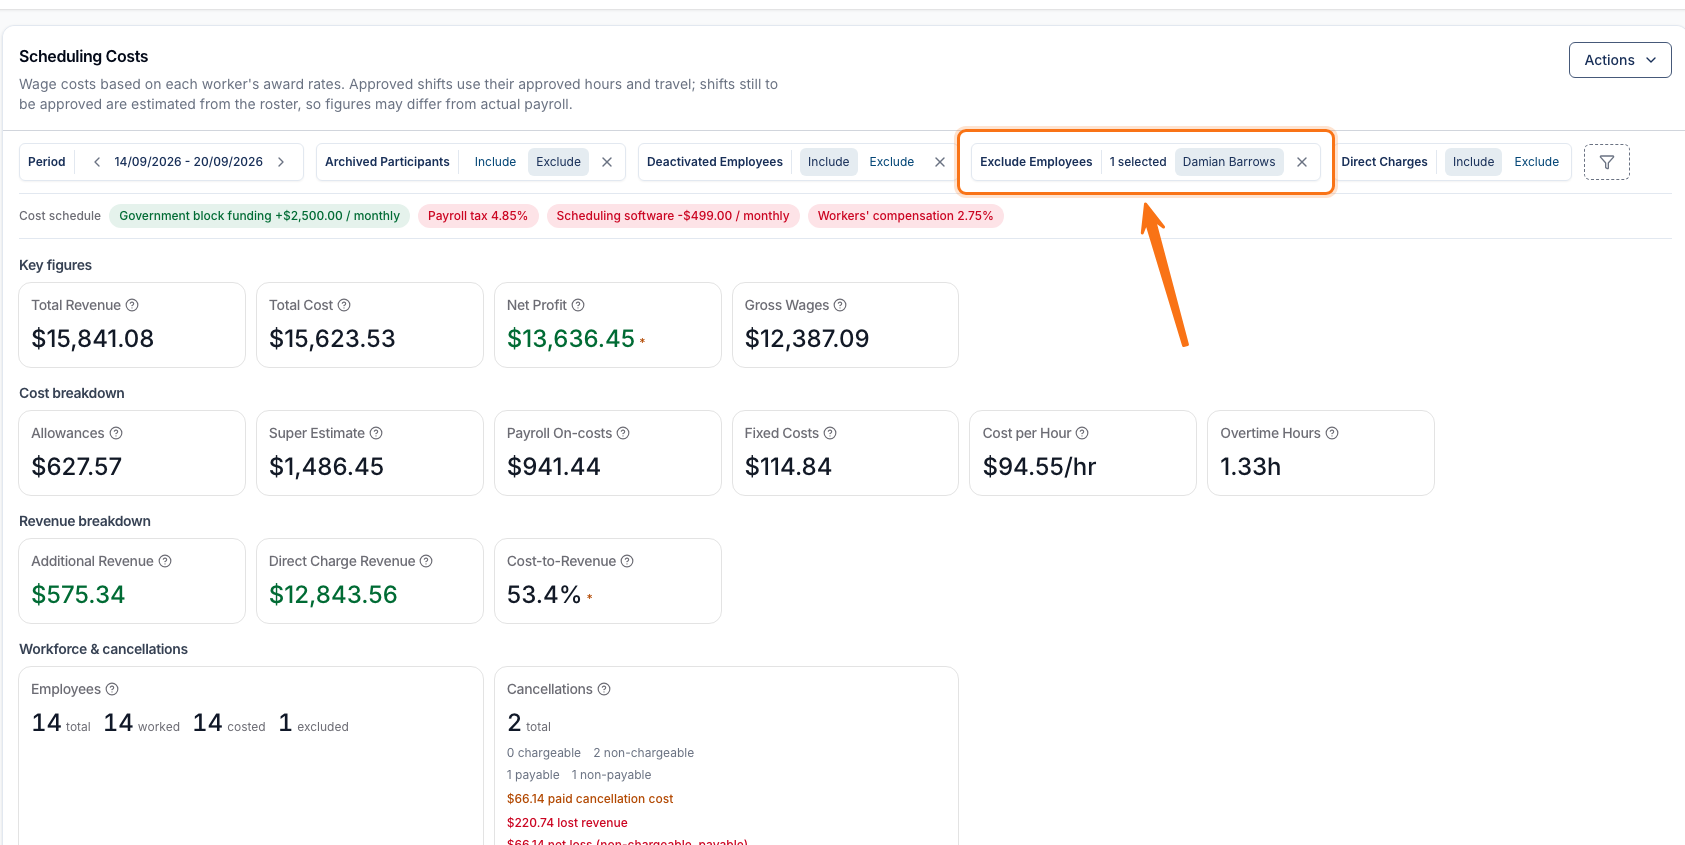
Task: Click the 1 excluded employees count
Action: coord(314,723)
